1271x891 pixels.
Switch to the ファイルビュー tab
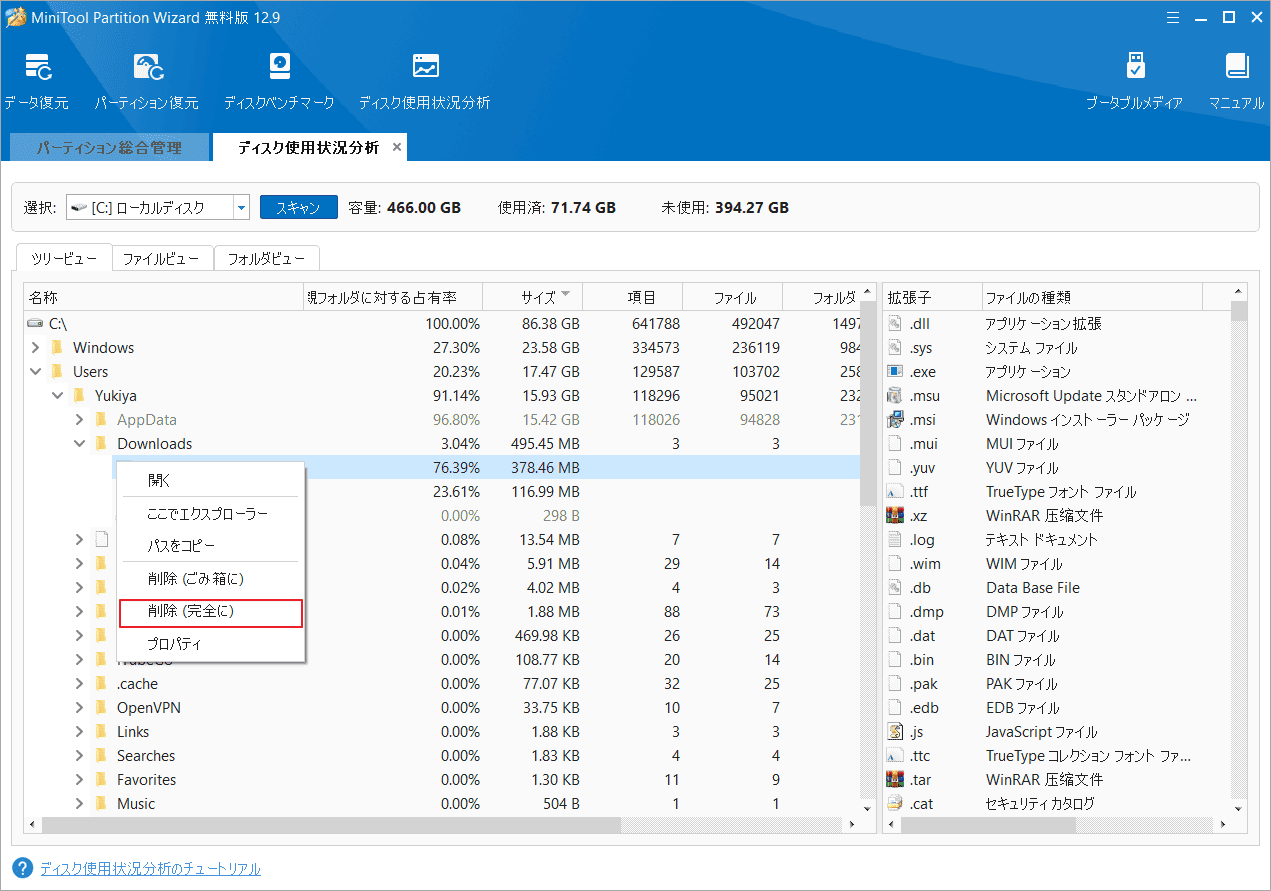coord(162,259)
